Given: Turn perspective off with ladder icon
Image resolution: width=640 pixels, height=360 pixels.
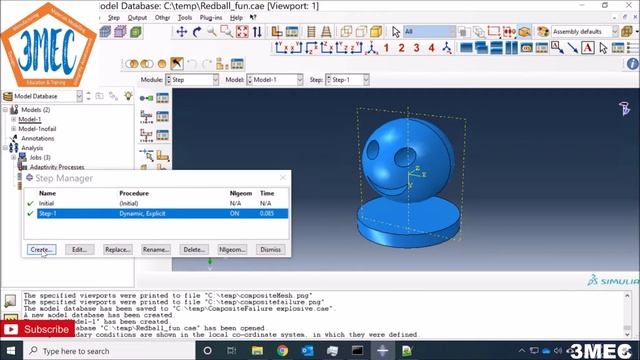Looking at the screenshot, I should tap(311, 32).
